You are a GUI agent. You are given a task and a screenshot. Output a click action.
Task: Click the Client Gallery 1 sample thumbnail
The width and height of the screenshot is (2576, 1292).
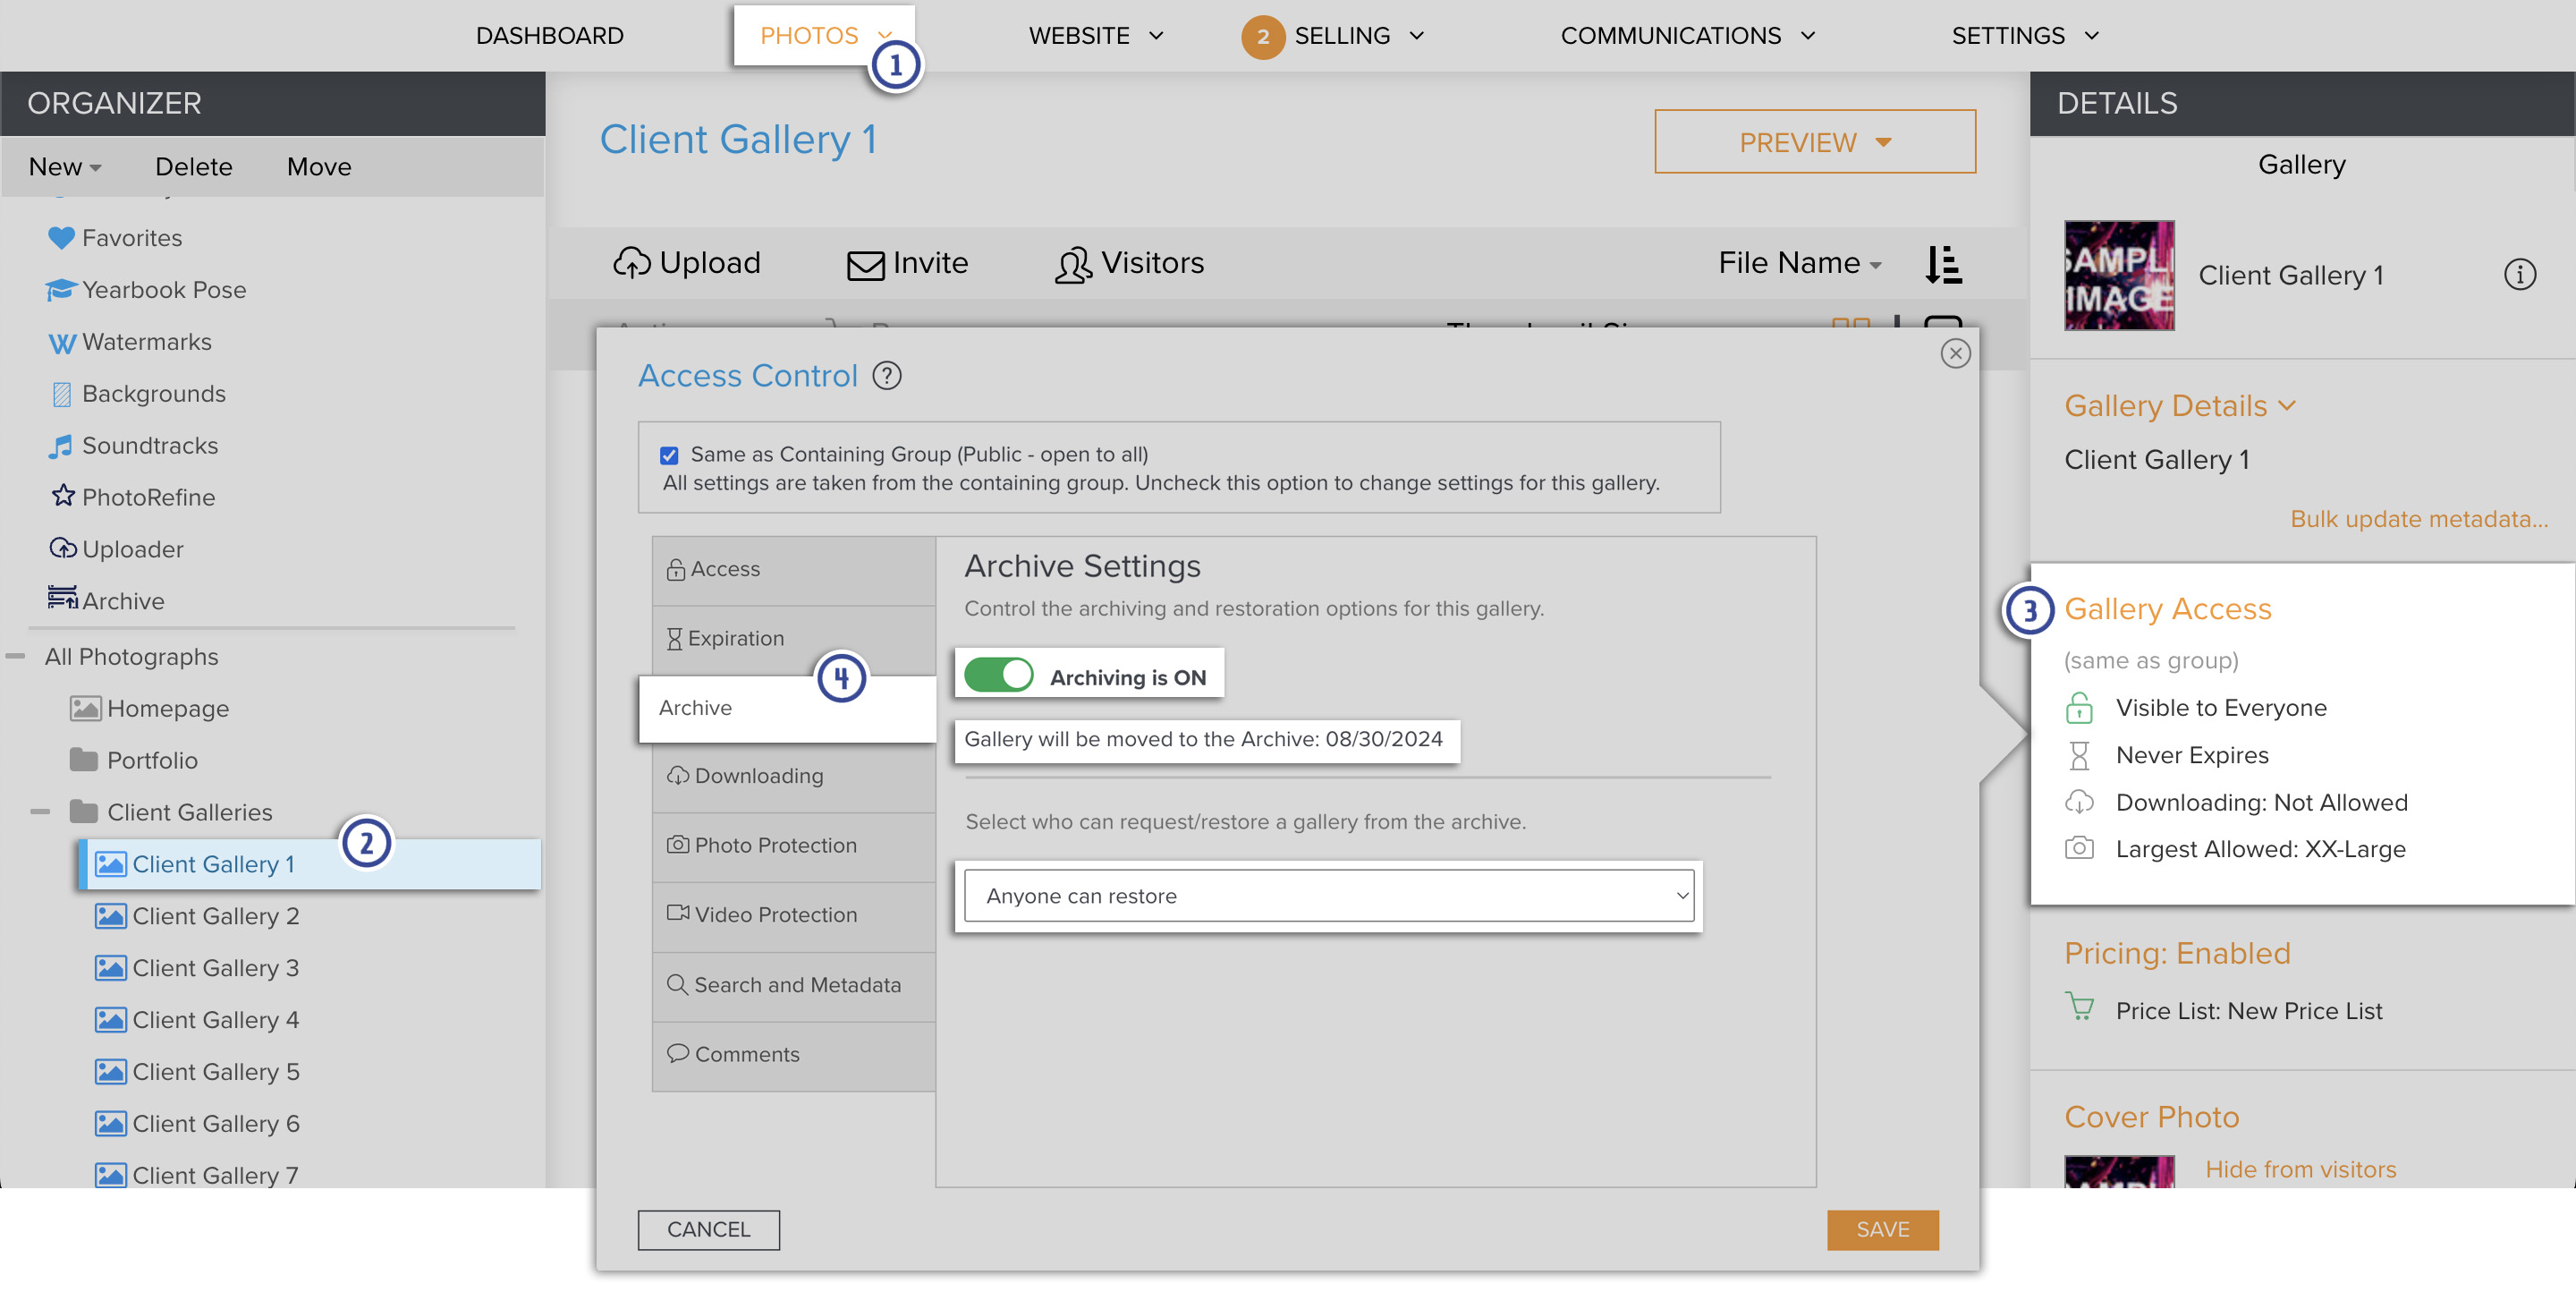click(x=2119, y=276)
